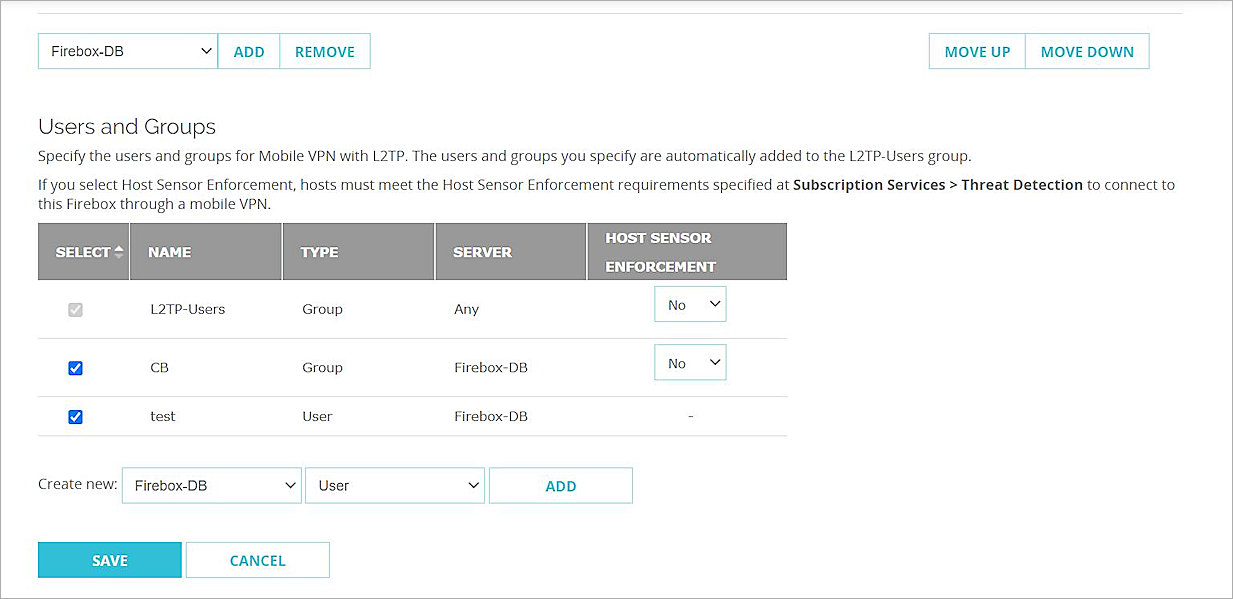Open the Create new type dropdown showing User
This screenshot has width=1233, height=599.
[x=395, y=485]
